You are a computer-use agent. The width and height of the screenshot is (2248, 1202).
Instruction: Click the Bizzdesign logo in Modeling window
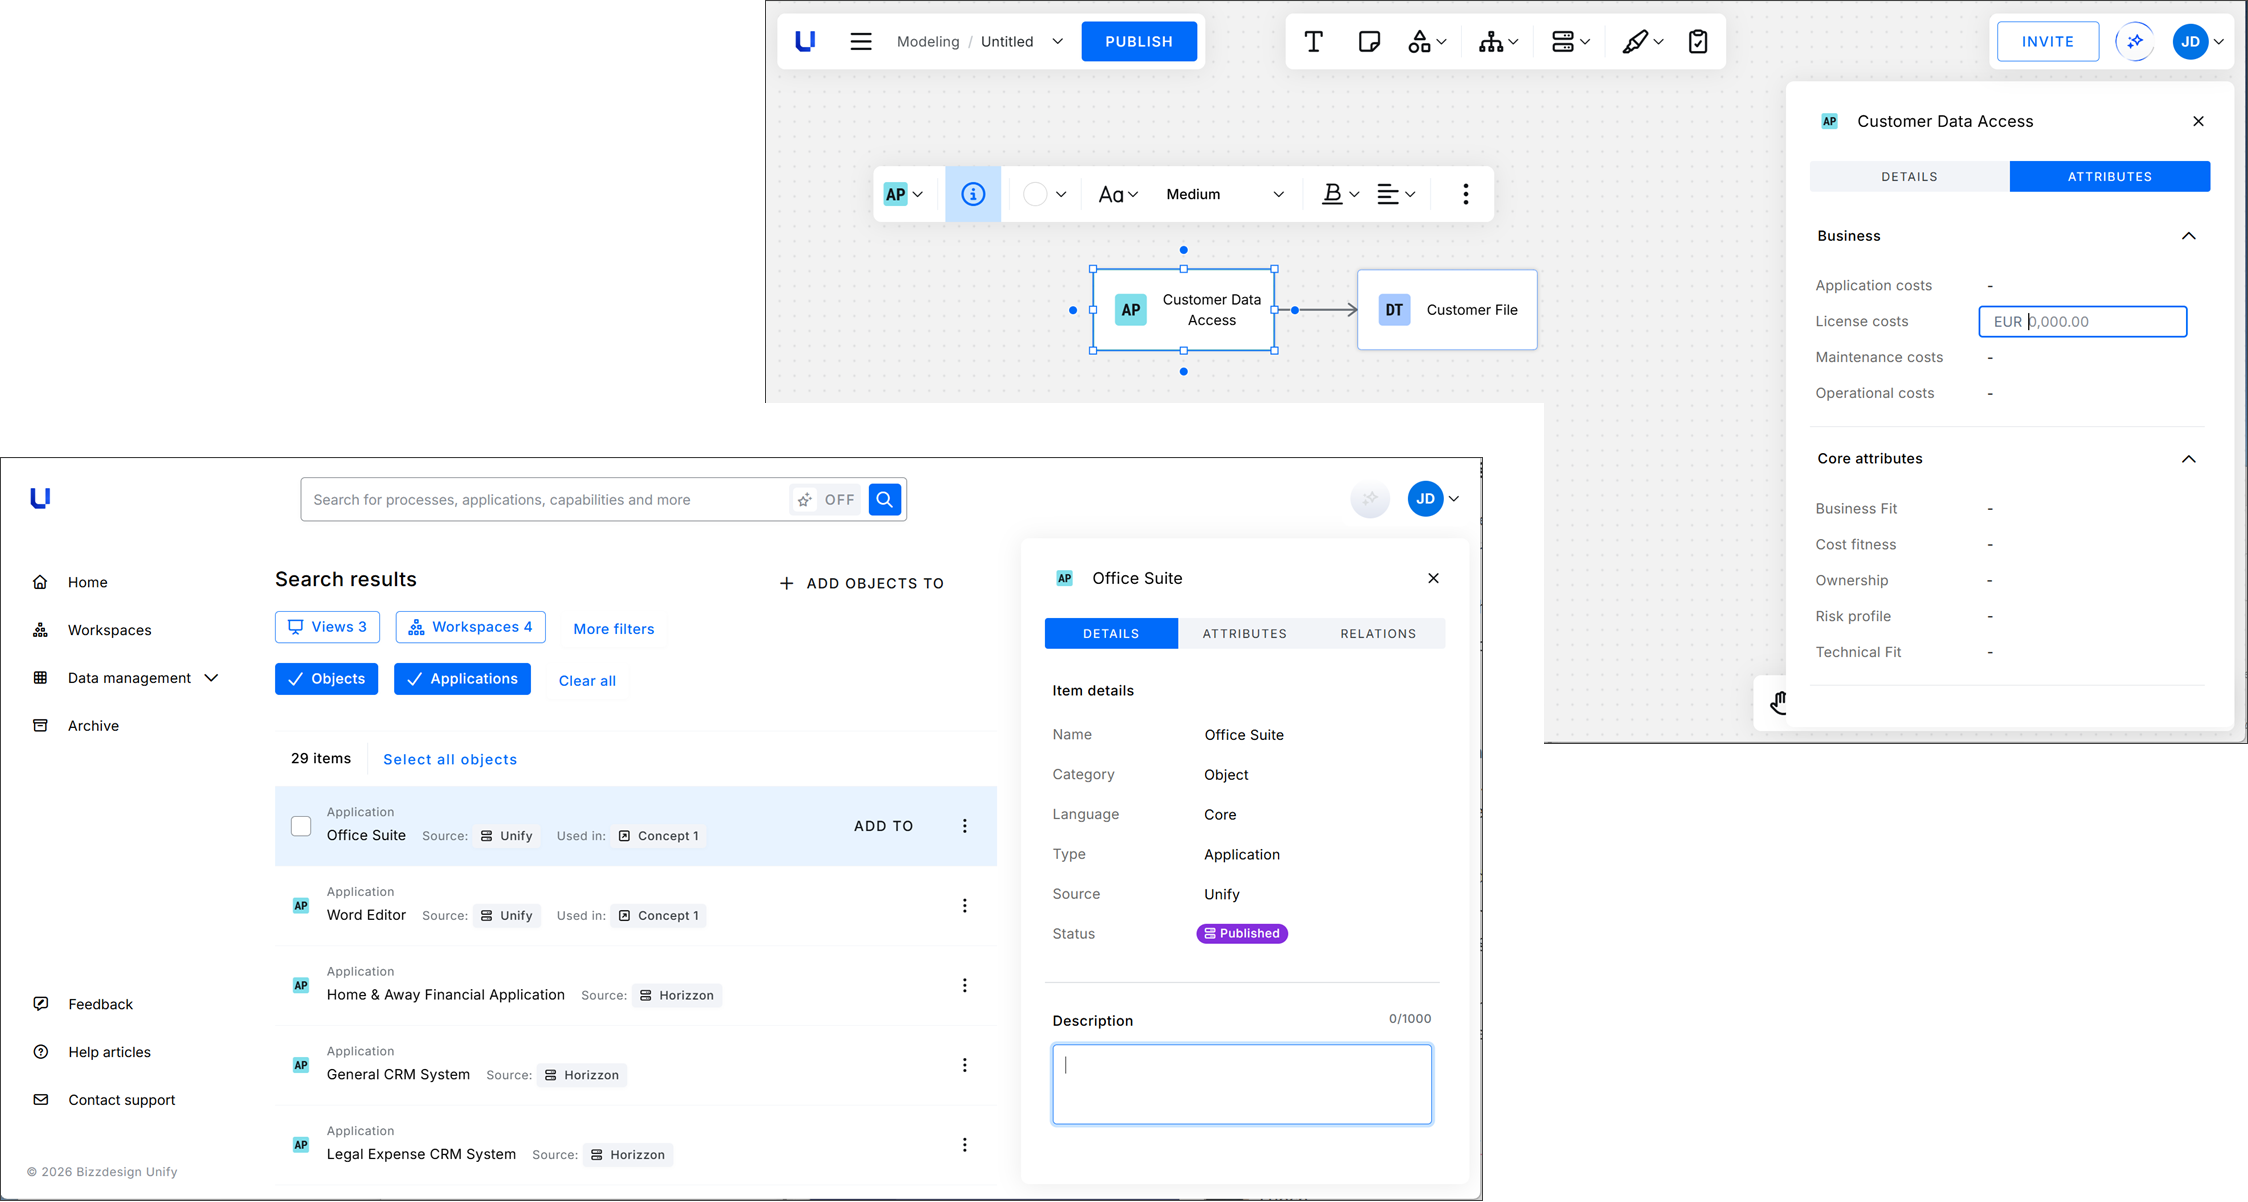pyautogui.click(x=805, y=42)
